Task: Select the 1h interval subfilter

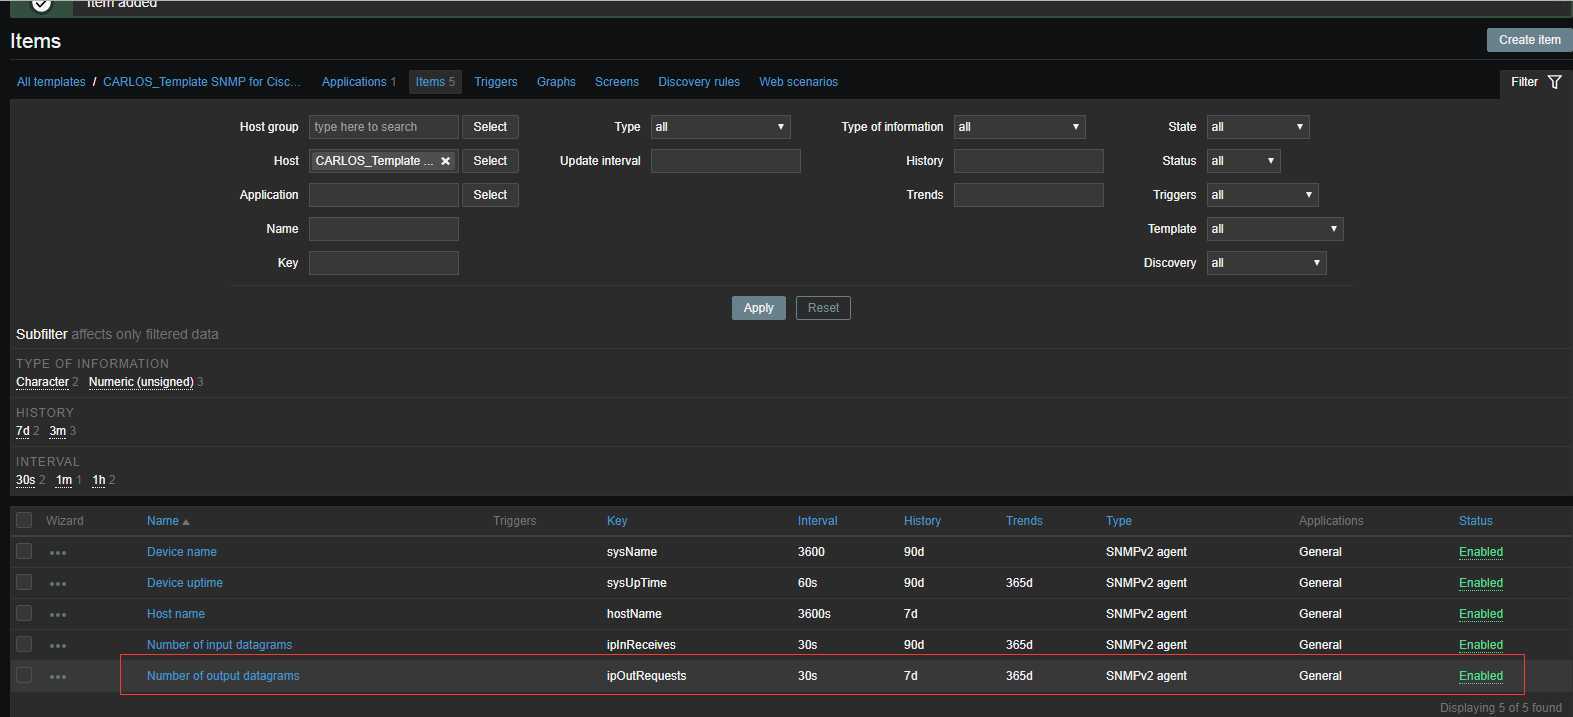Action: (99, 480)
